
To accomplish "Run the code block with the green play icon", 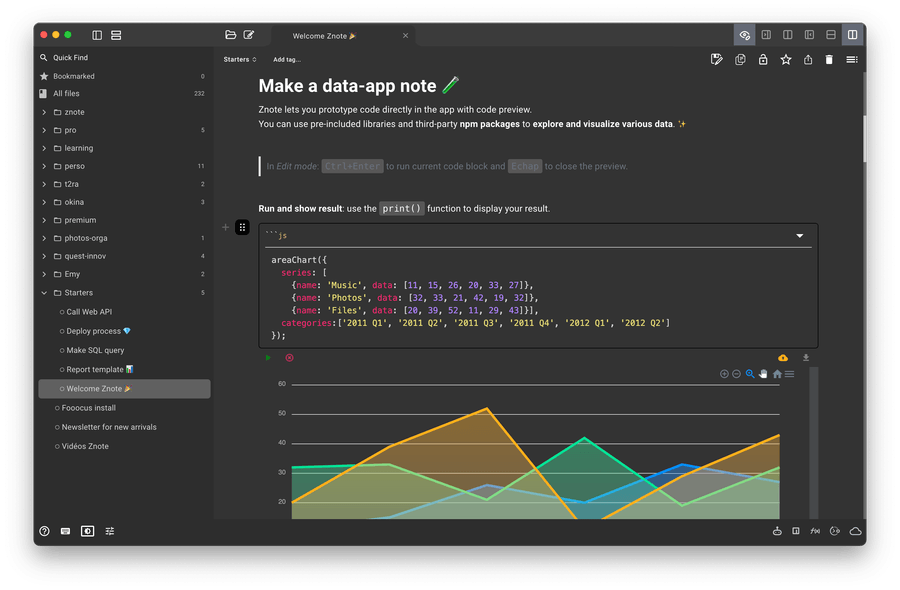I will tap(270, 357).
